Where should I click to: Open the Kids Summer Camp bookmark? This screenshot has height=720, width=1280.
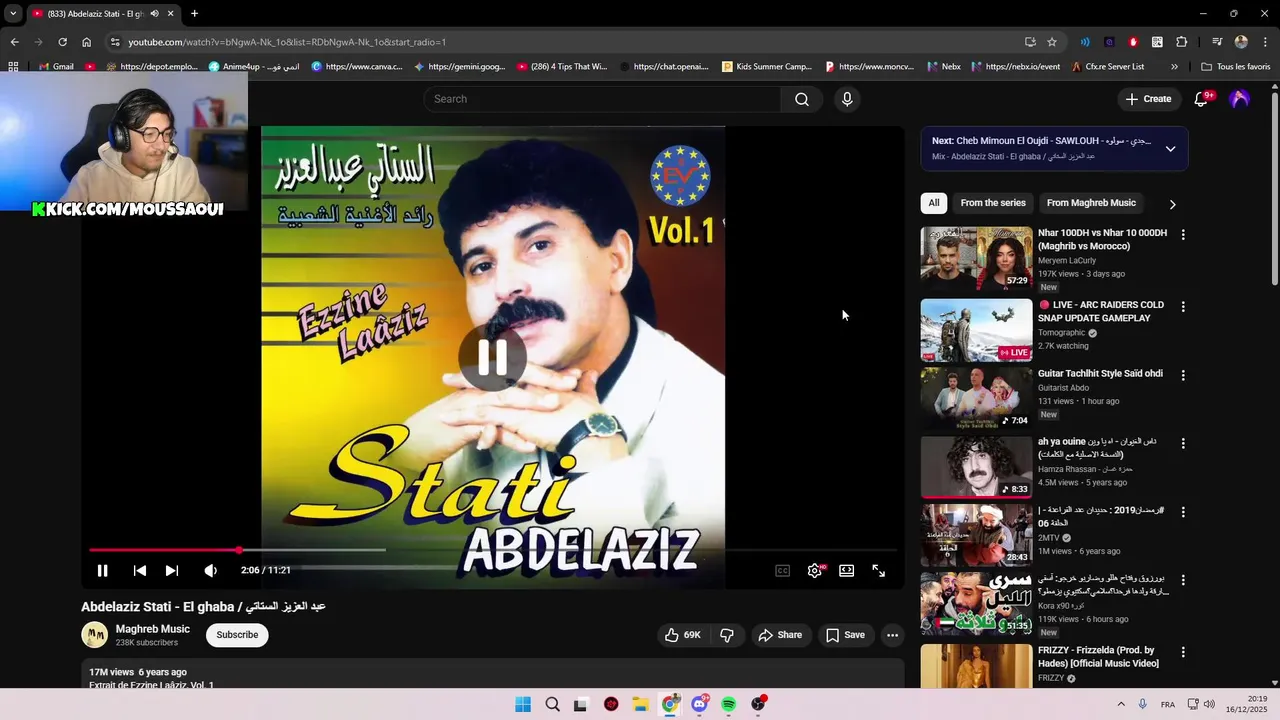pyautogui.click(x=766, y=67)
